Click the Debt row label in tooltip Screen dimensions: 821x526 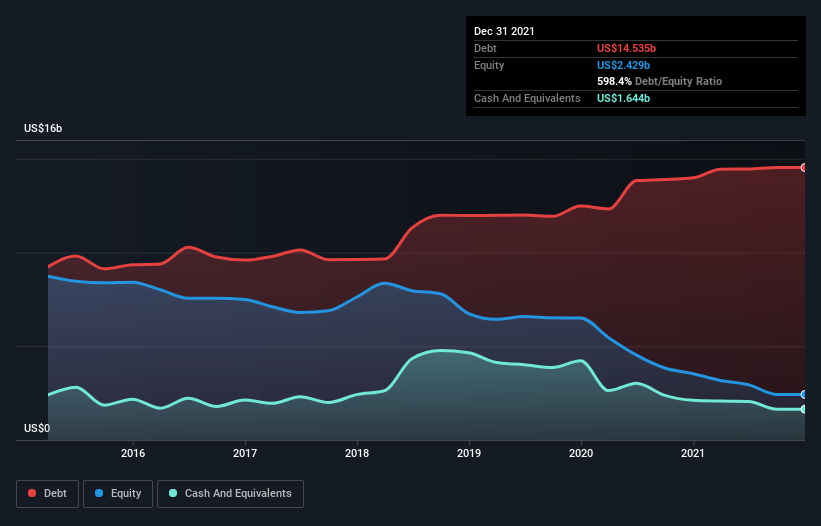point(485,48)
